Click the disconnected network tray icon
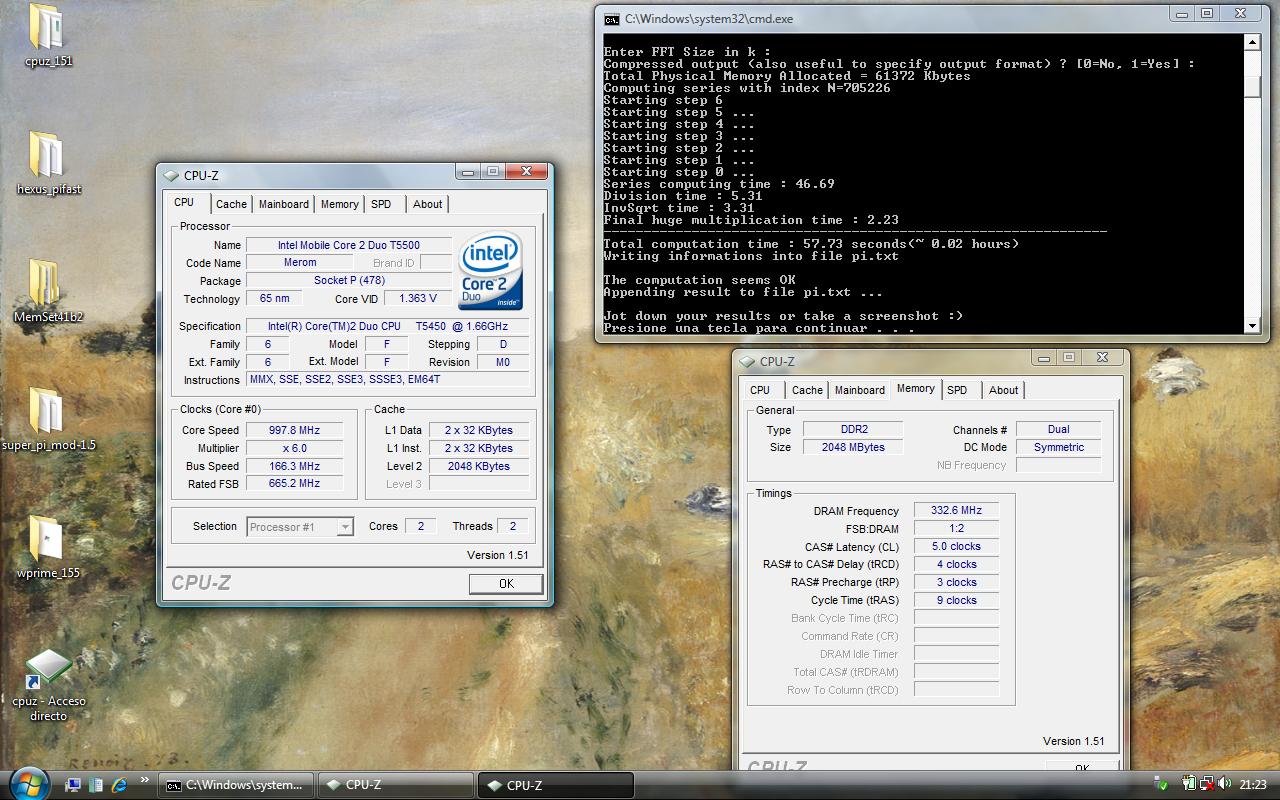Viewport: 1280px width, 800px height. point(1207,785)
